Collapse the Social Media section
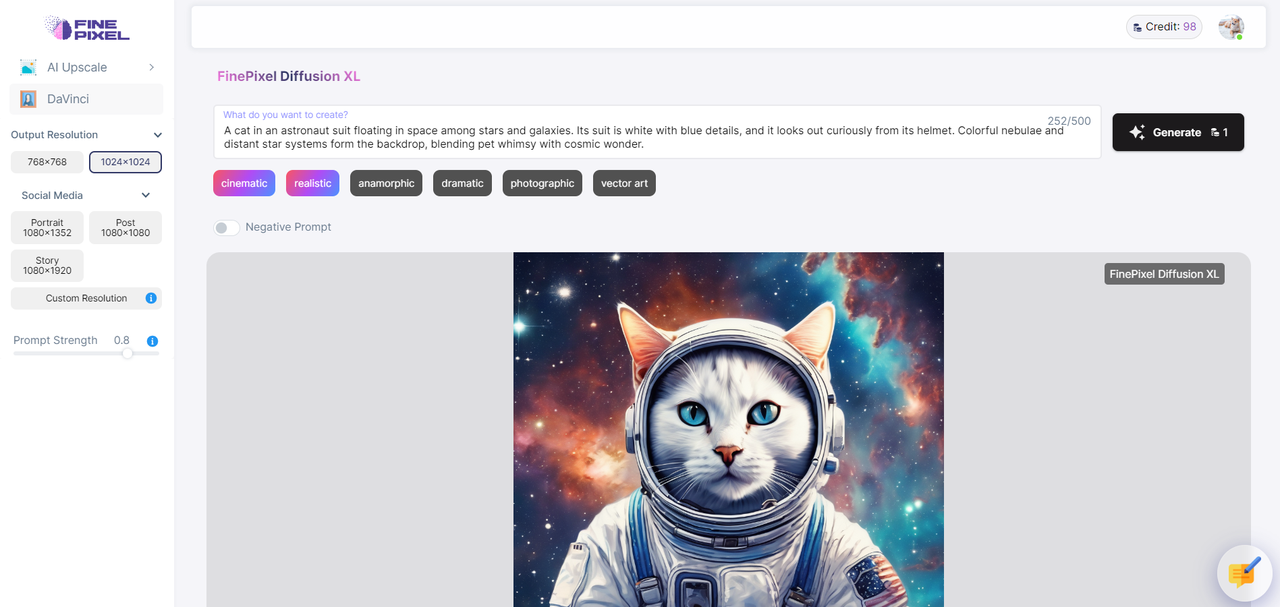Screen dimensions: 1280x607 (146, 196)
